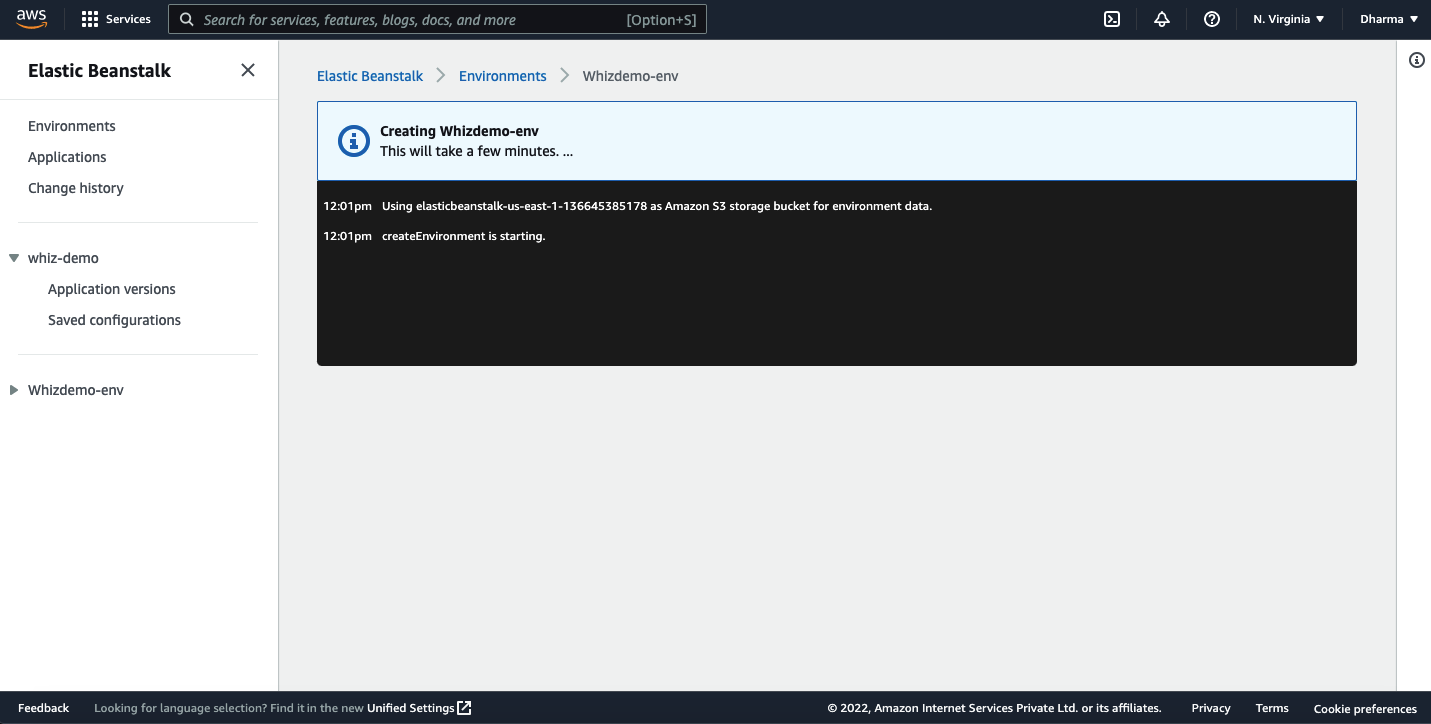This screenshot has width=1431, height=724.
Task: Close the Elastic Beanstalk side panel
Action: click(x=248, y=70)
